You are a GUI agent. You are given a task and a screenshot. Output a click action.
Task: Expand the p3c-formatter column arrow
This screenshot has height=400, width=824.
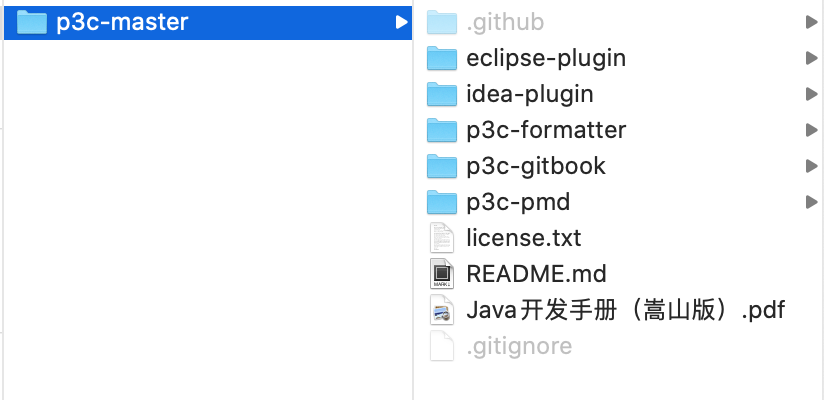click(811, 130)
